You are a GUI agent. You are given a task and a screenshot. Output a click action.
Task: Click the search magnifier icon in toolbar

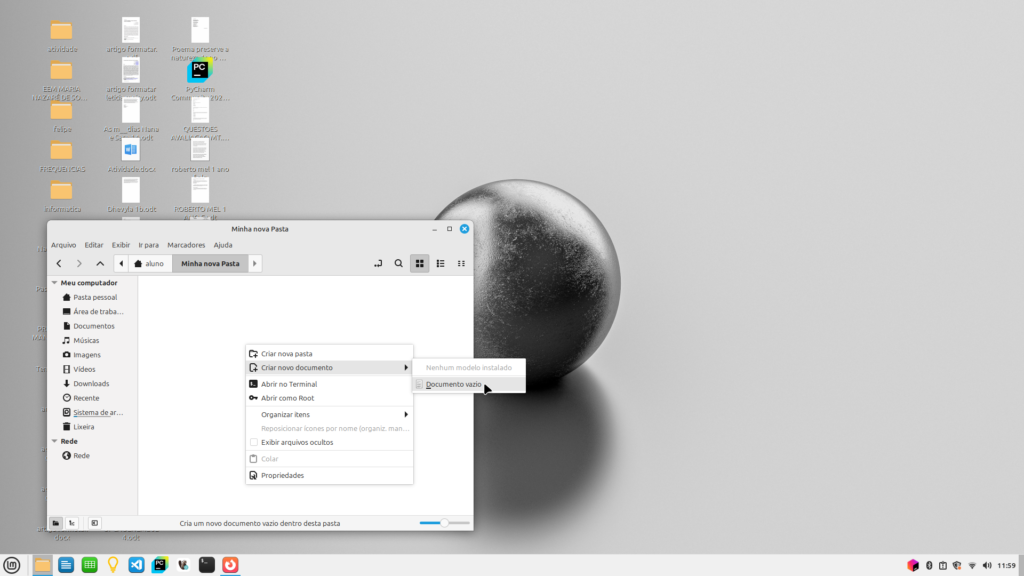(398, 264)
